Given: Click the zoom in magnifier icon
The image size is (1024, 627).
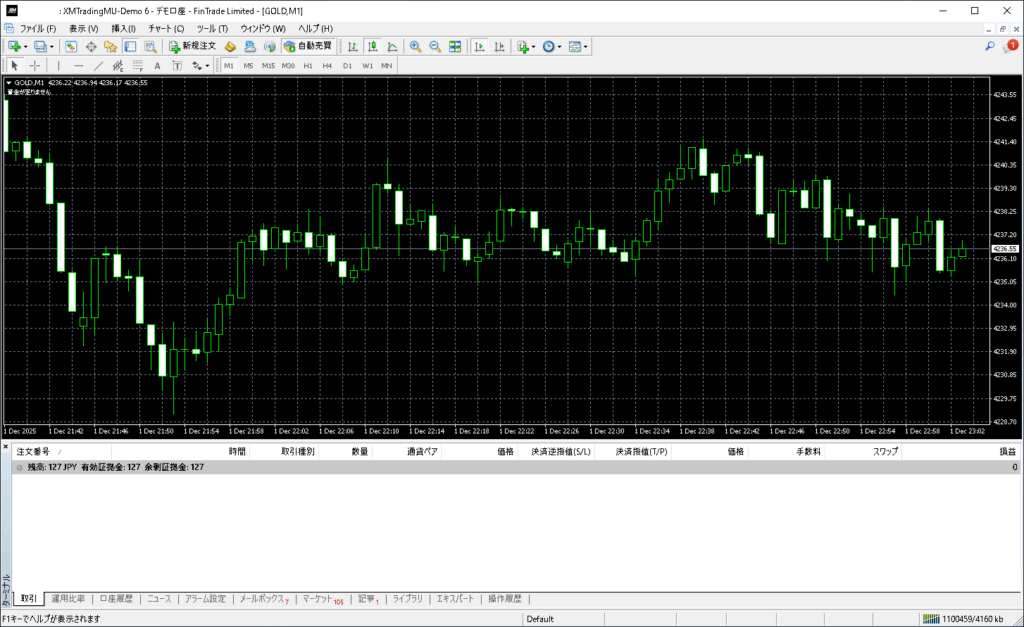Looking at the screenshot, I should tap(415, 46).
